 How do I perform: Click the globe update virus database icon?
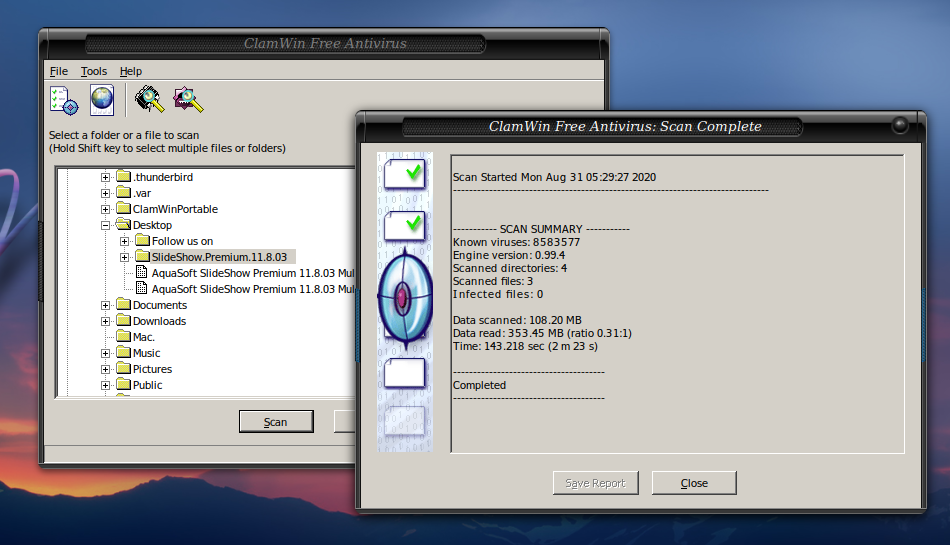click(102, 100)
